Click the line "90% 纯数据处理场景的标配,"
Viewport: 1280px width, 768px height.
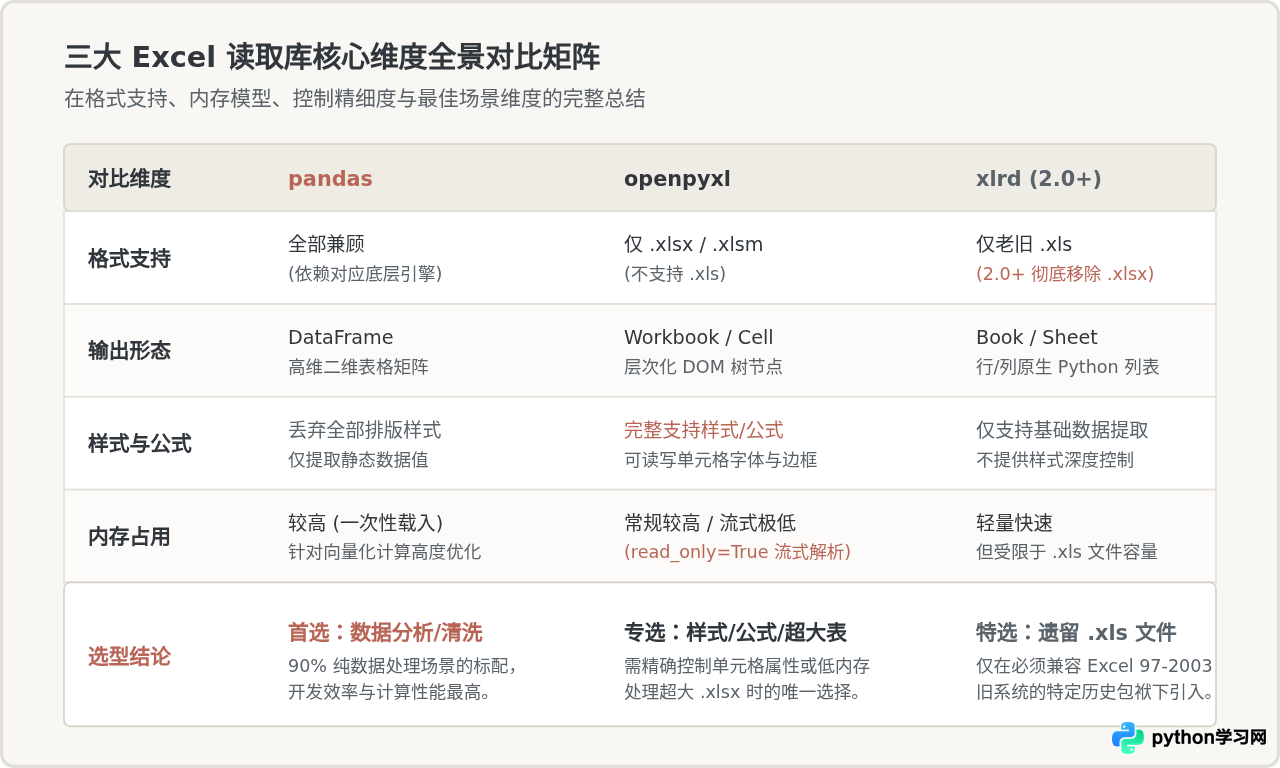402,666
